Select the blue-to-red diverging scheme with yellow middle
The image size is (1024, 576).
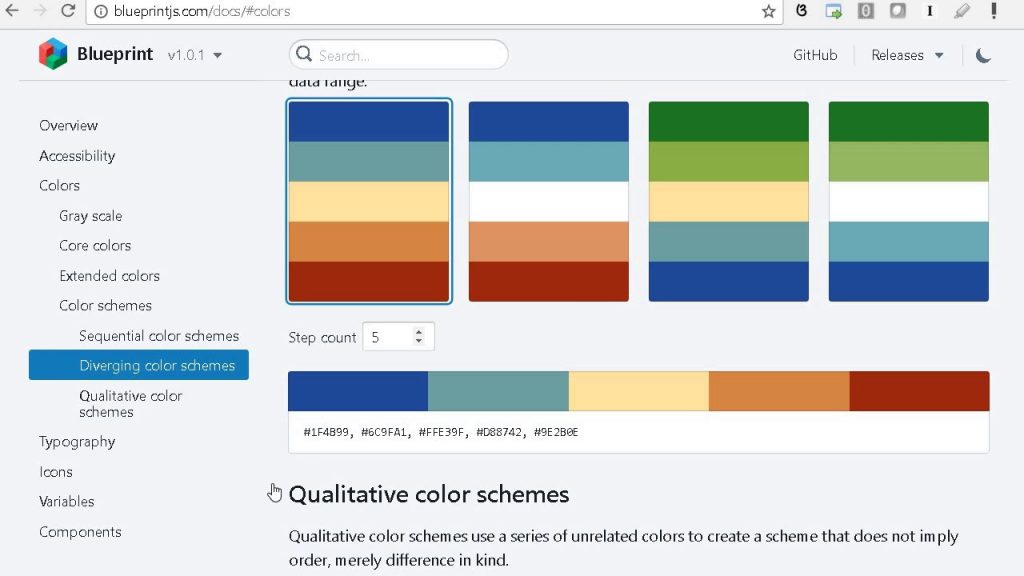[x=369, y=201]
